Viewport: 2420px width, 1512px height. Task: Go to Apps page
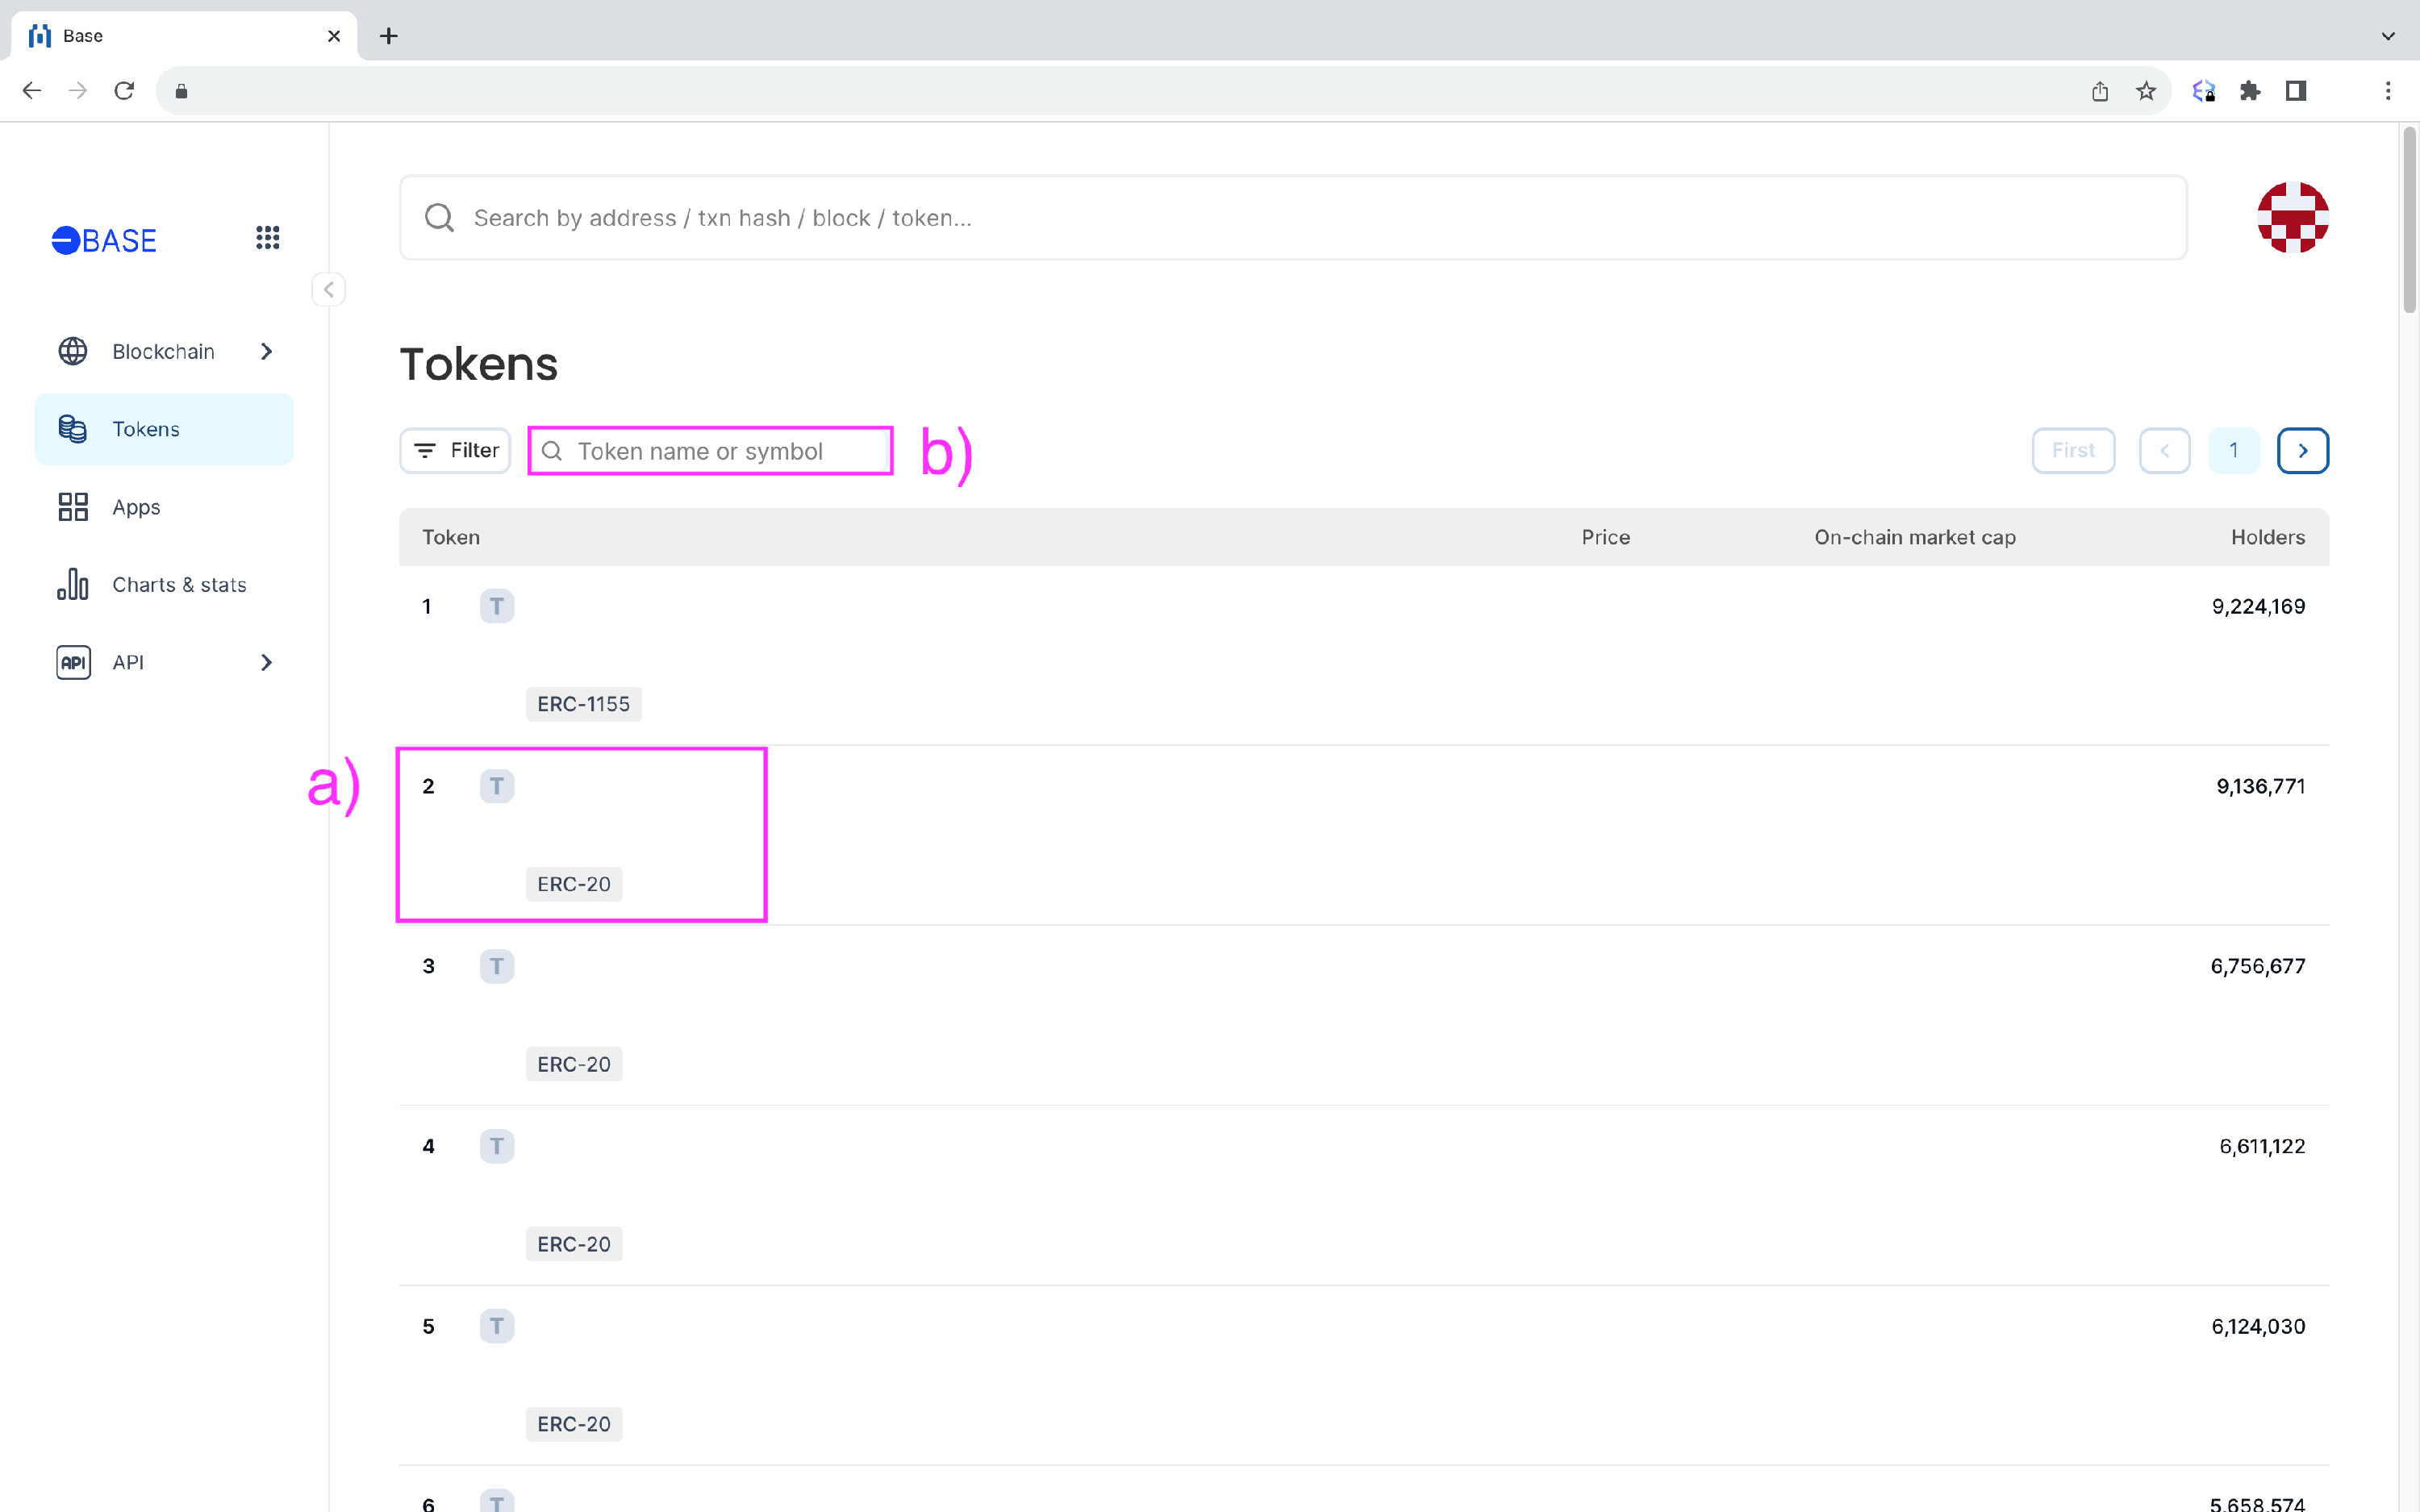[x=136, y=508]
